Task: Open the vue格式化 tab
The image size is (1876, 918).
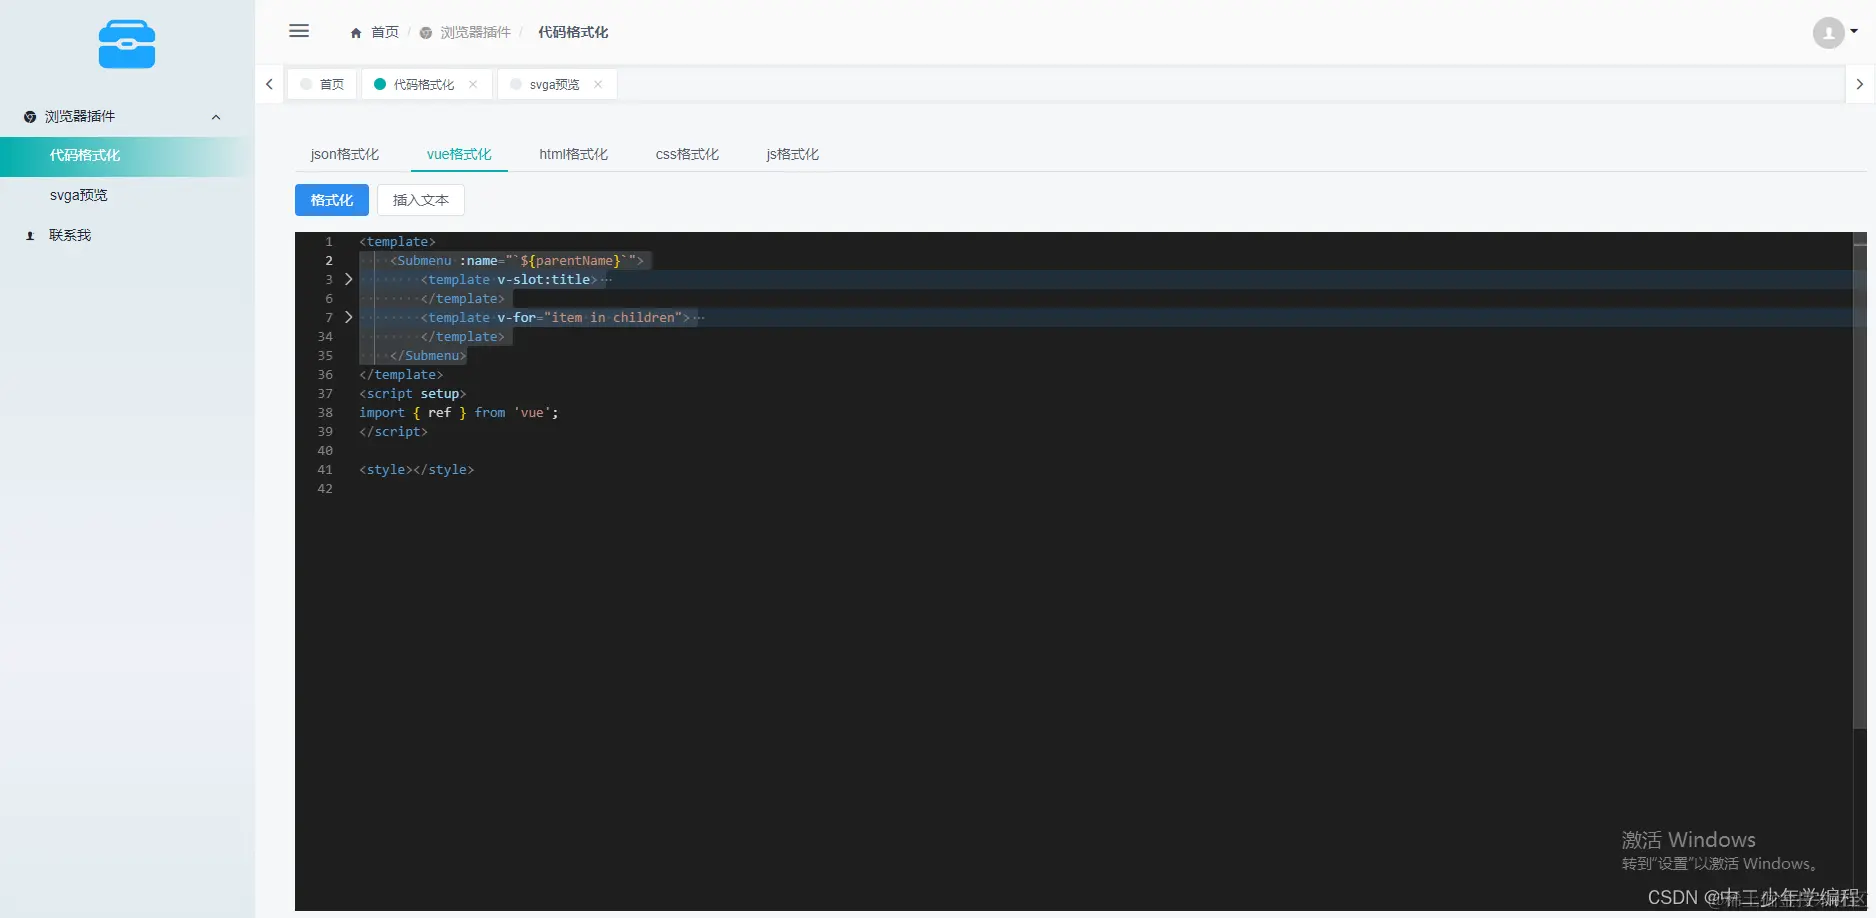Action: (459, 154)
